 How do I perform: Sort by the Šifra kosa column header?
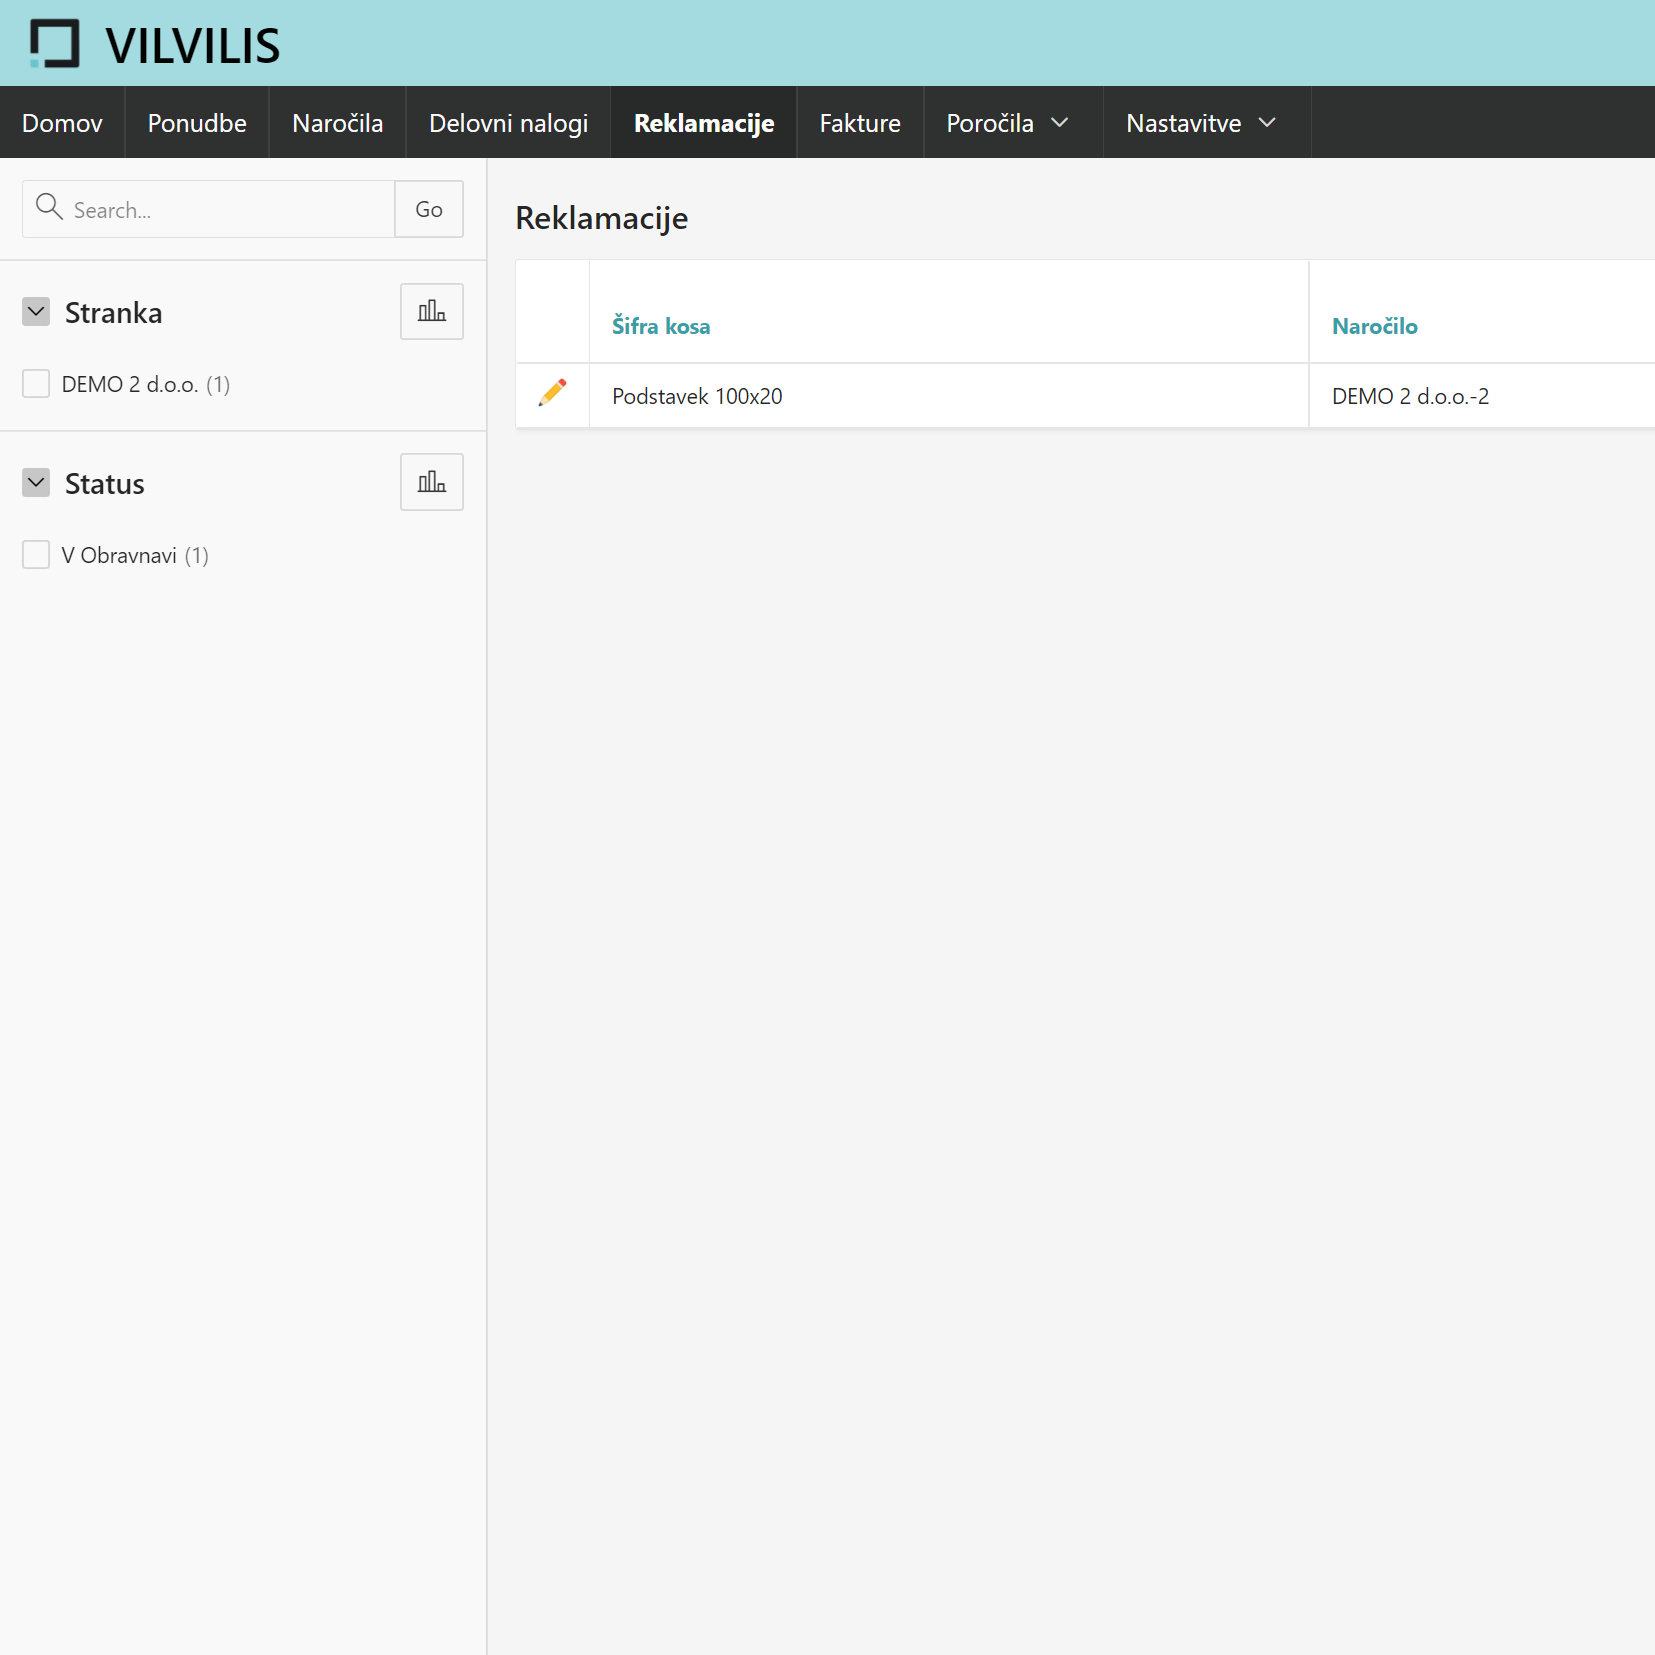coord(661,326)
